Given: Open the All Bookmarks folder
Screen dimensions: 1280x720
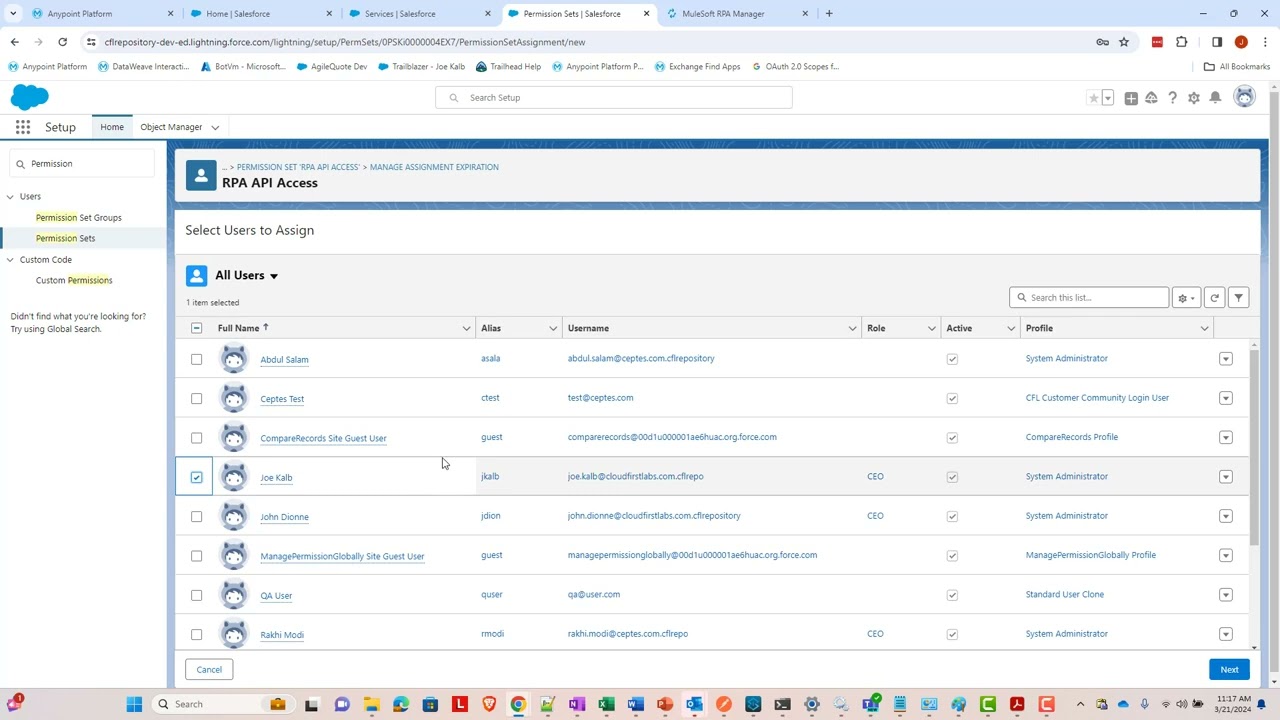Looking at the screenshot, I should [x=1237, y=66].
